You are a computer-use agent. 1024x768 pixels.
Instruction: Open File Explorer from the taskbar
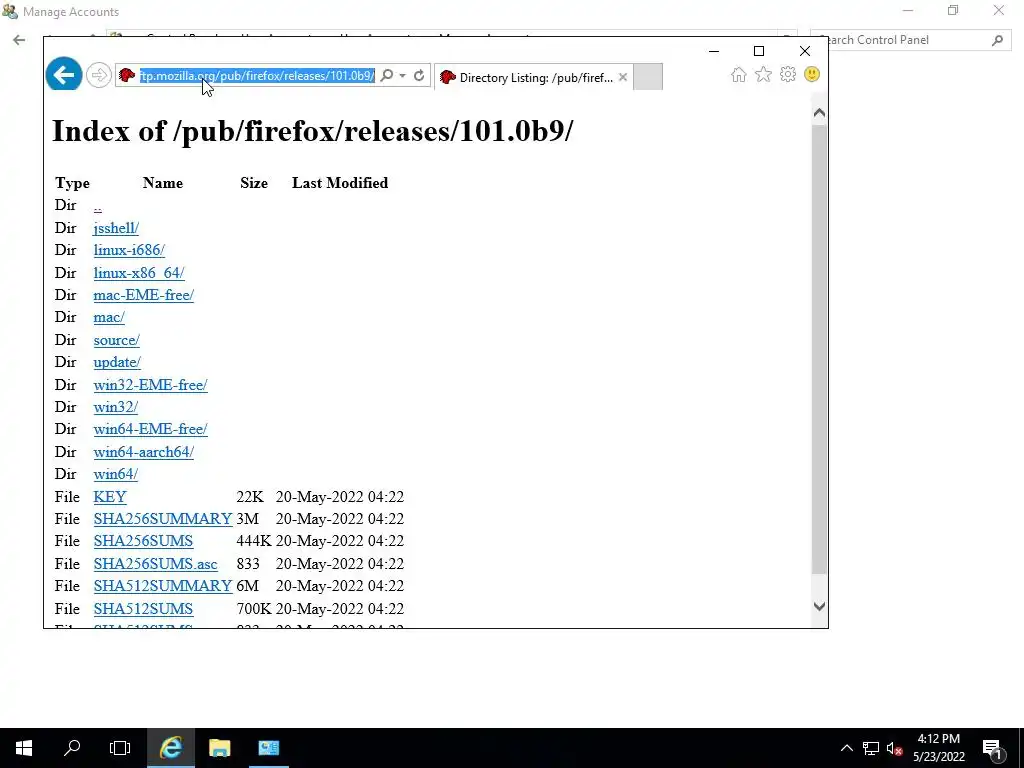[x=219, y=748]
